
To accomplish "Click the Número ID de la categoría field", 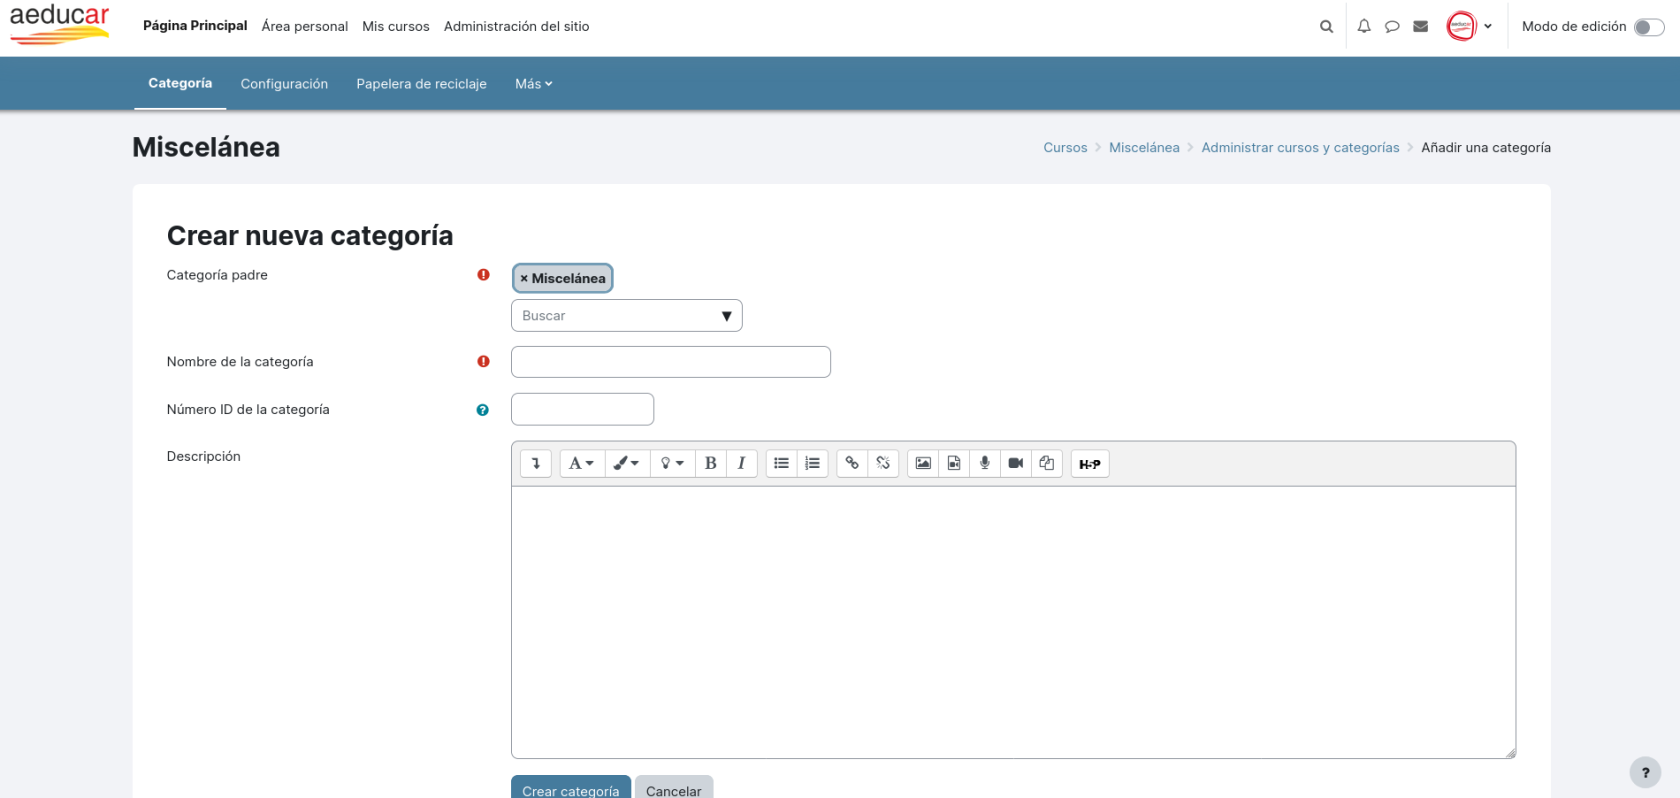I will tap(582, 409).
